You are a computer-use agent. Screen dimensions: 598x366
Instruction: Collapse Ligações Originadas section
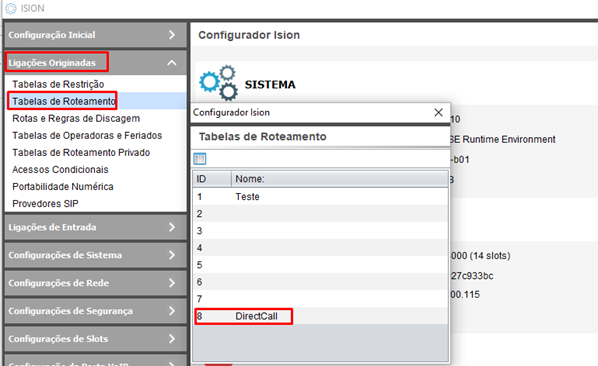pos(95,63)
